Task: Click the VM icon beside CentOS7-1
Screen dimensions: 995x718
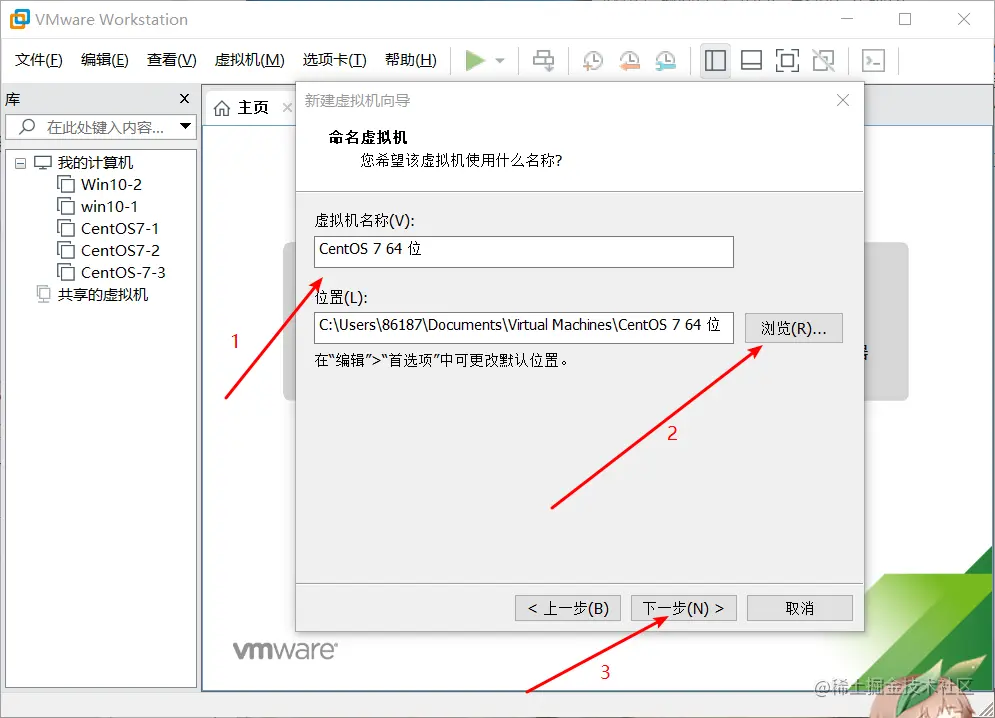Action: tap(66, 229)
